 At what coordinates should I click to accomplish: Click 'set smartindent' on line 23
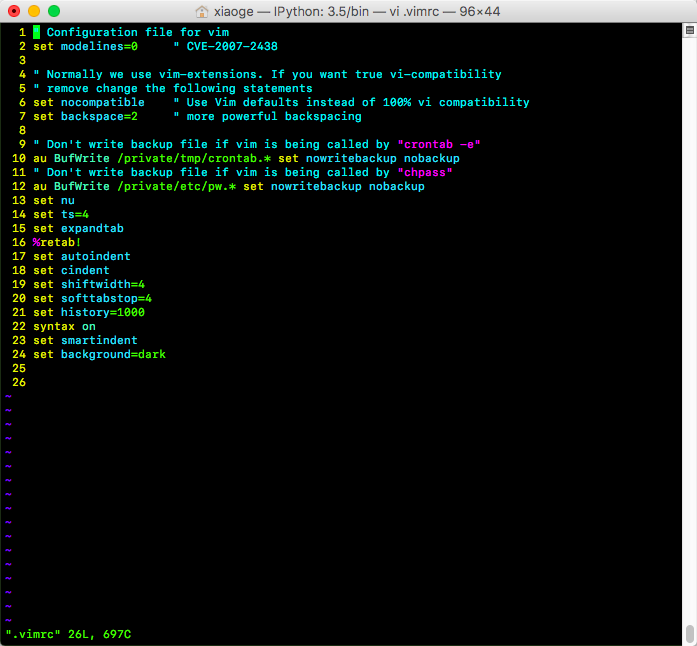coord(85,341)
